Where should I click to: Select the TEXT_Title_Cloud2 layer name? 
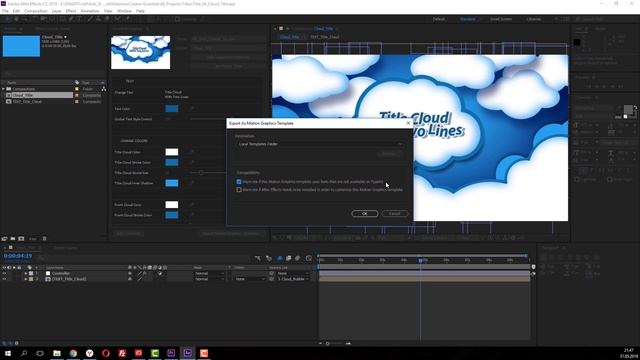[x=69, y=279]
